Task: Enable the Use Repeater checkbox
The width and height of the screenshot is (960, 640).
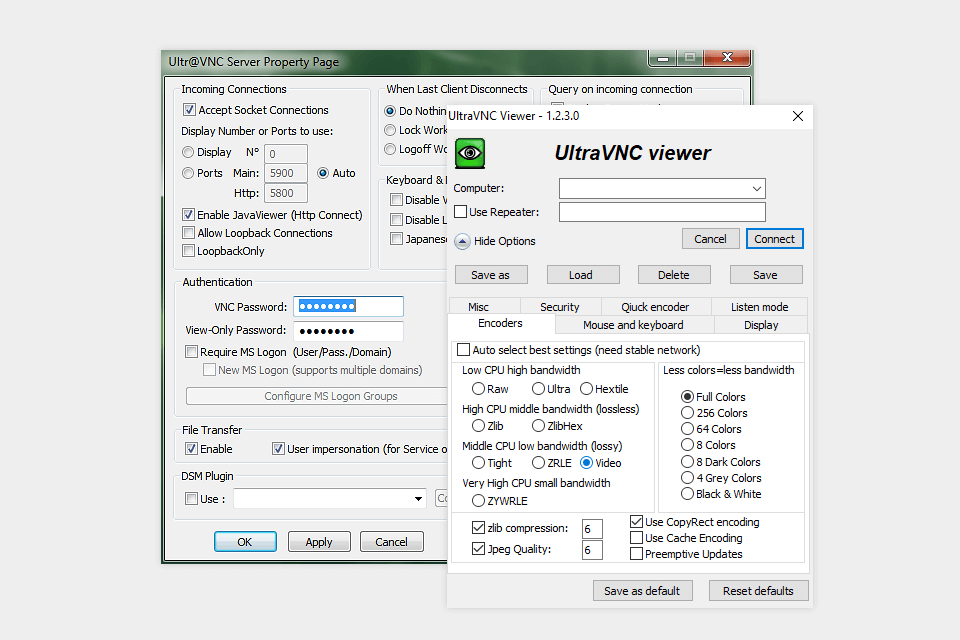Action: point(463,211)
